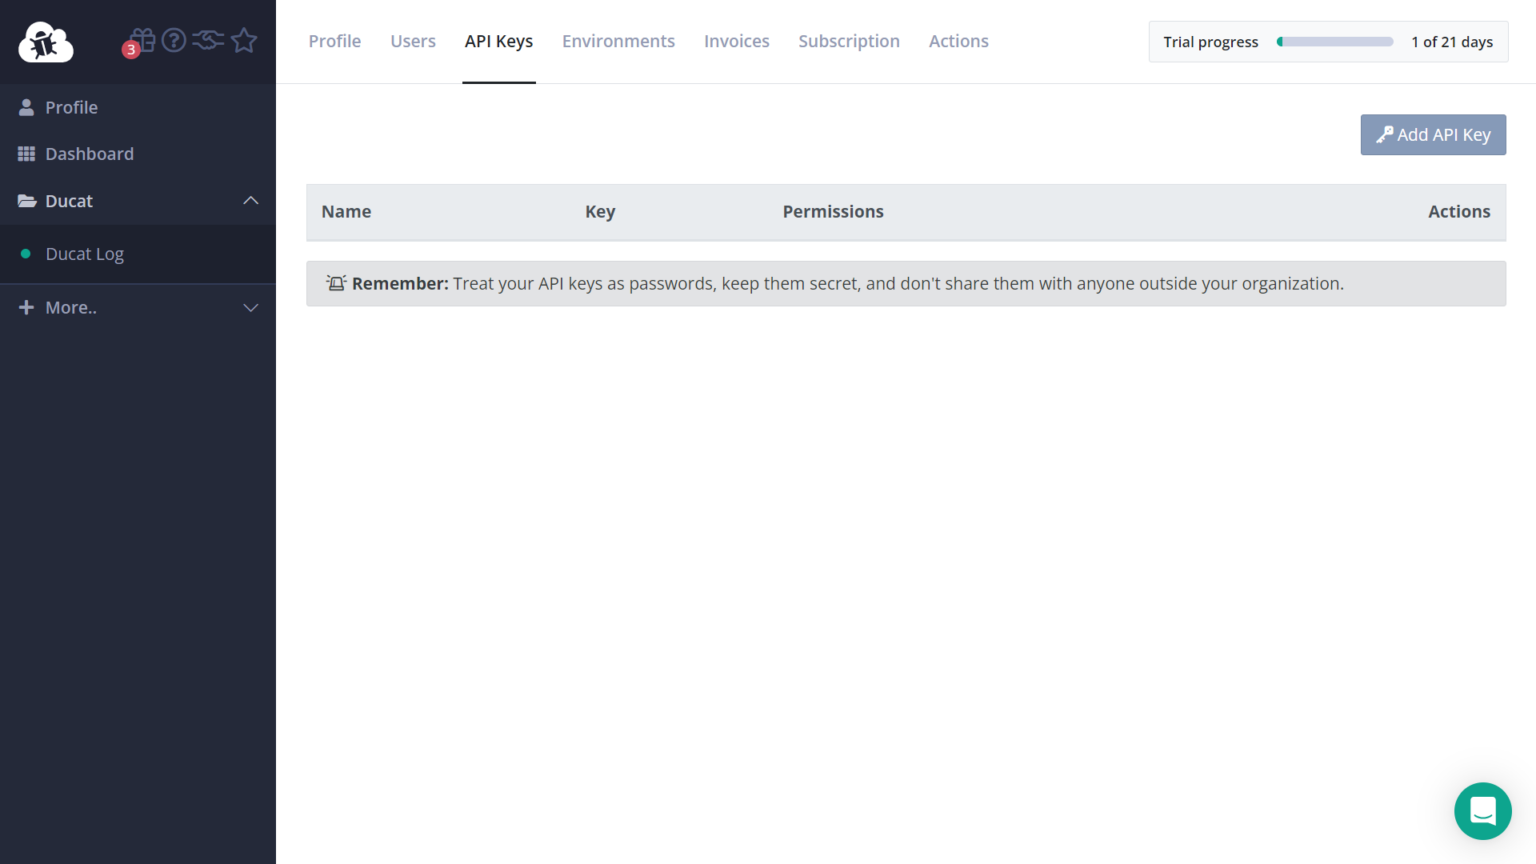Expand the More.. section chevron
This screenshot has height=864, width=1536.
tap(251, 308)
